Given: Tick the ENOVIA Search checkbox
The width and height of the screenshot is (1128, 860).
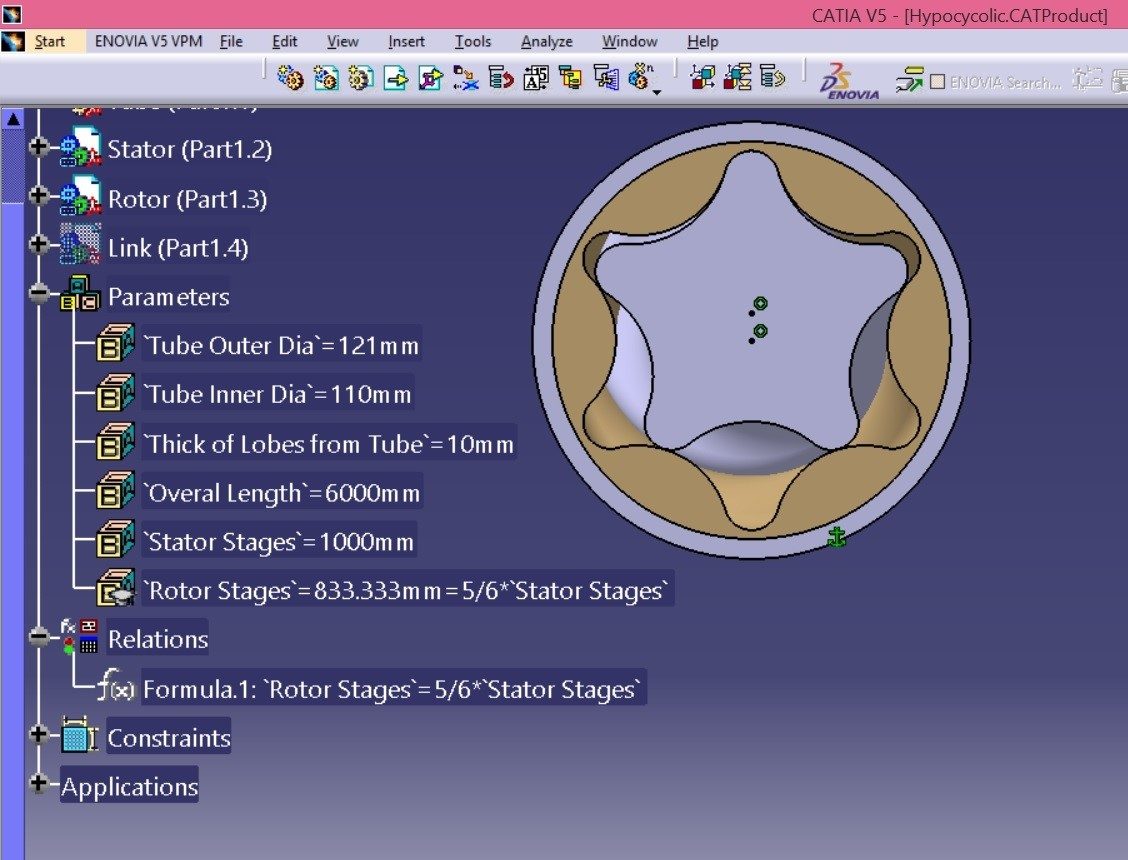Looking at the screenshot, I should (937, 82).
